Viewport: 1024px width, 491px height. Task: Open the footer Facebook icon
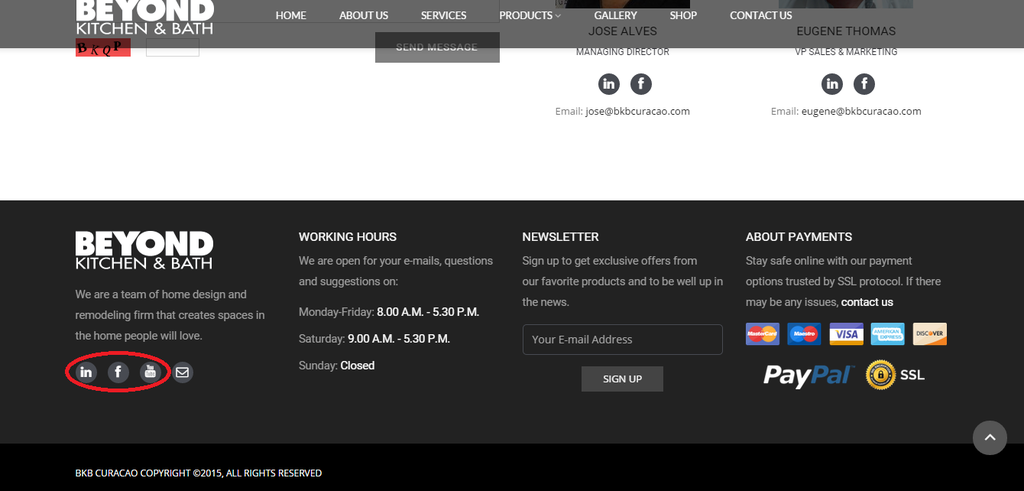tap(118, 372)
